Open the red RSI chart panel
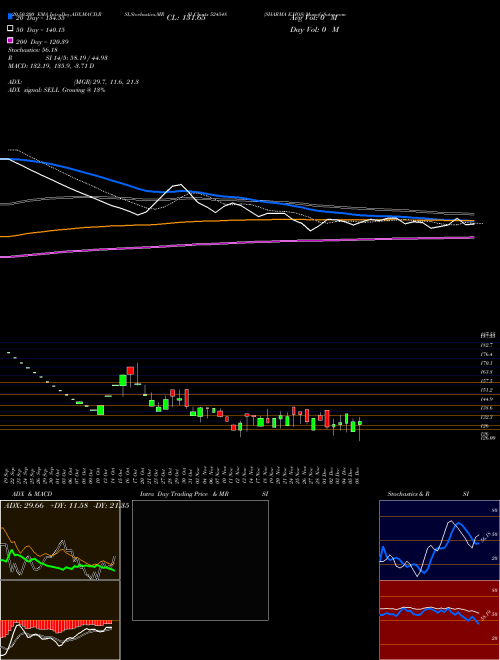500x660 pixels. coord(439,620)
